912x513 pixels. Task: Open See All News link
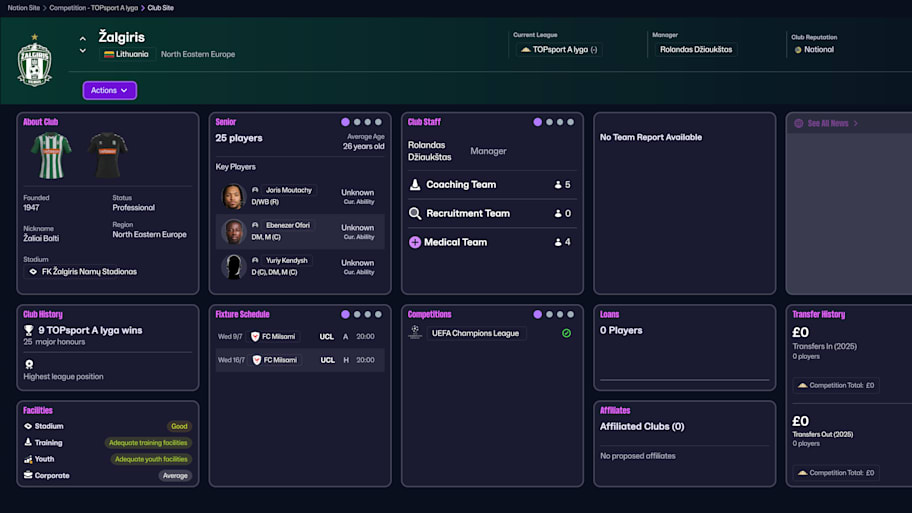pyautogui.click(x=828, y=123)
